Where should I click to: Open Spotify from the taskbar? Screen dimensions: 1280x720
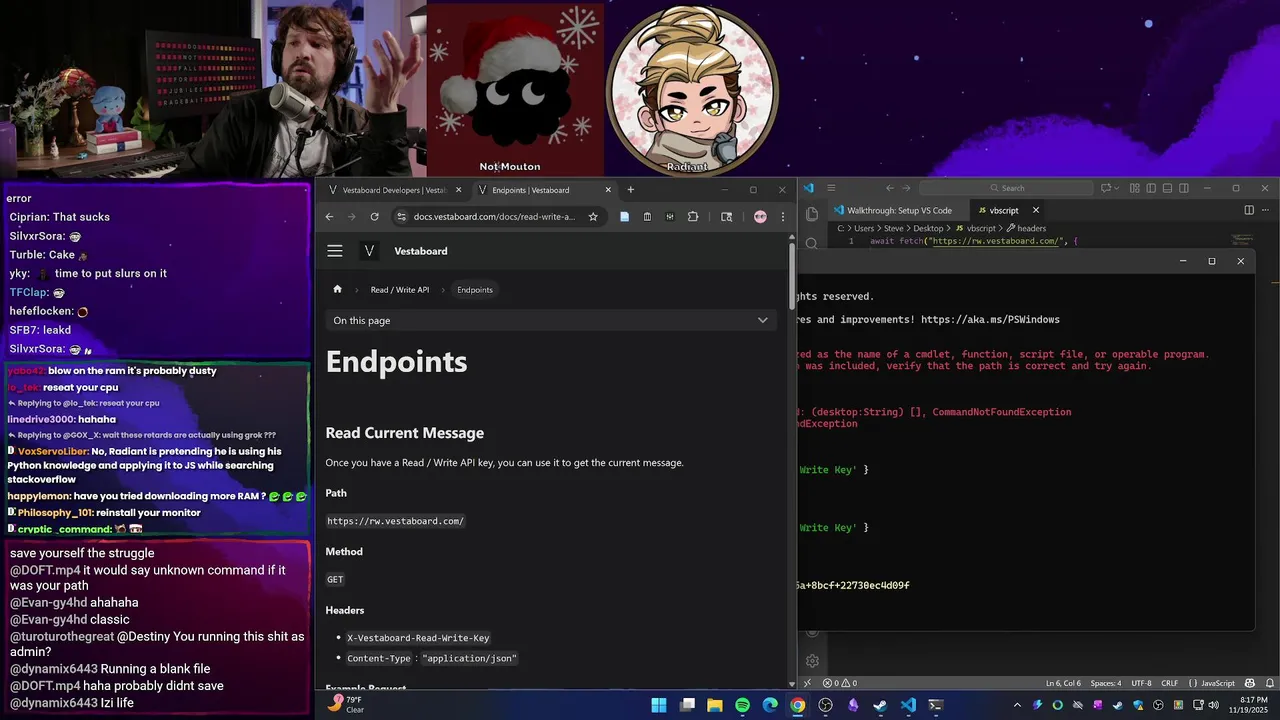pyautogui.click(x=742, y=705)
